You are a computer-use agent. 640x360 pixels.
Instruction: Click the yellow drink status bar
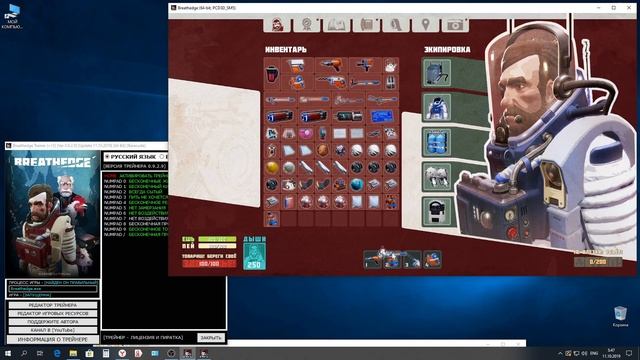coord(217,246)
